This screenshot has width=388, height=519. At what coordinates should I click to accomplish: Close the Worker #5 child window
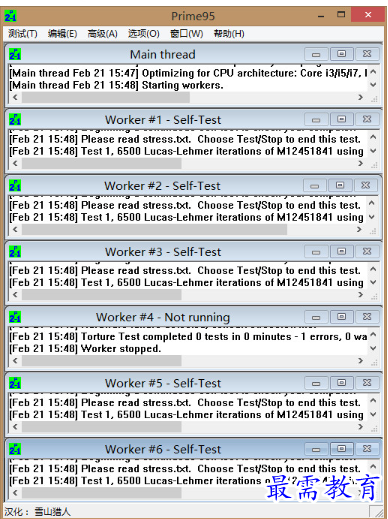(367, 383)
